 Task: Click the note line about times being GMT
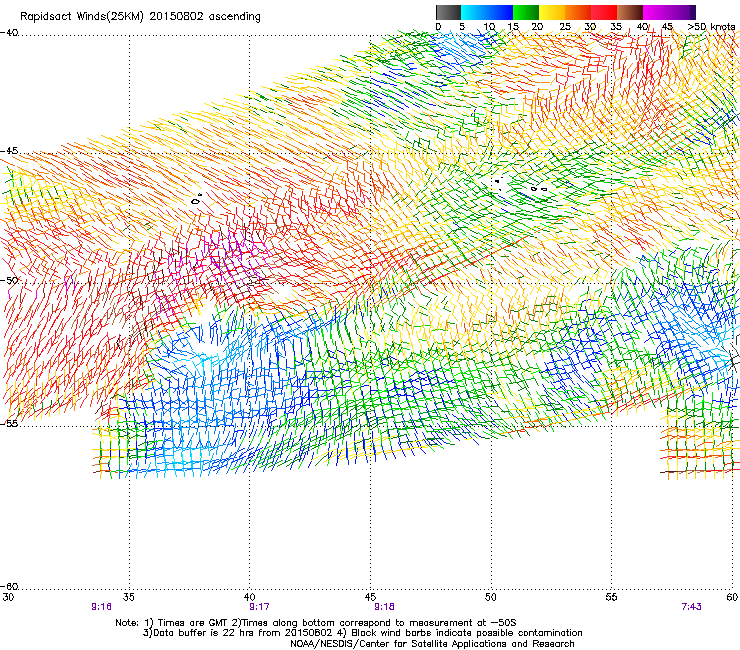point(316,623)
